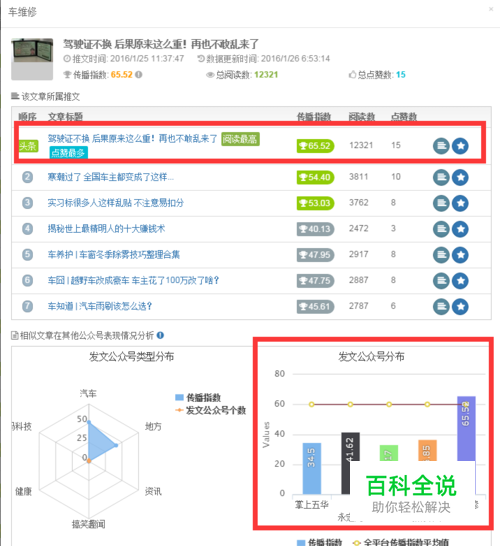Click the read count 12321 in first row
The width and height of the screenshot is (500, 546).
tap(361, 145)
